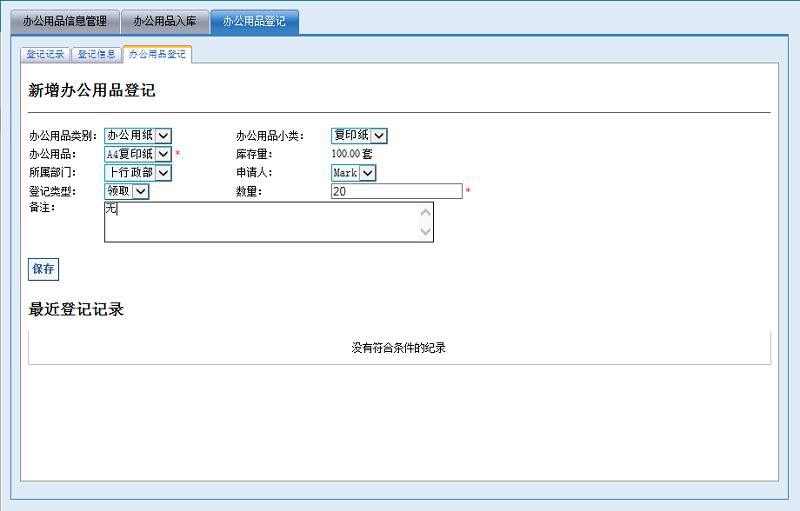Open the 登记信息 sub-tab

[96, 55]
